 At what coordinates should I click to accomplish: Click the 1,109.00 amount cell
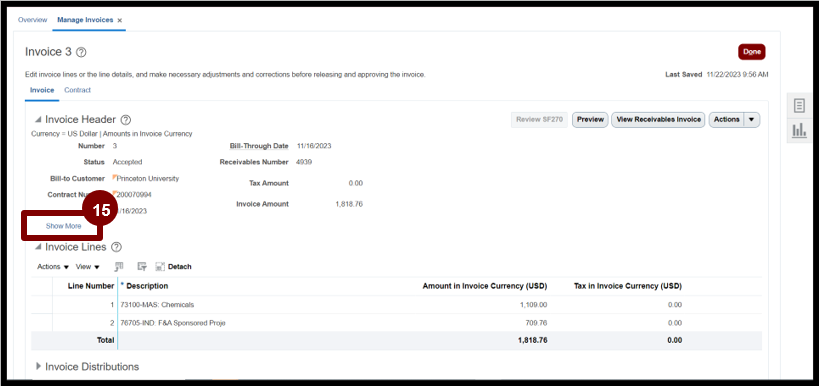[533, 305]
